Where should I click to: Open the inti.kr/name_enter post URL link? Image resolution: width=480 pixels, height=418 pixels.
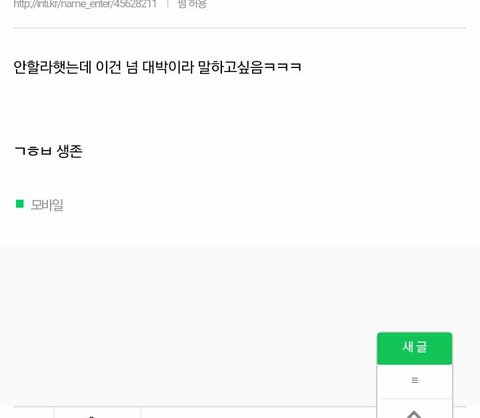click(85, 4)
